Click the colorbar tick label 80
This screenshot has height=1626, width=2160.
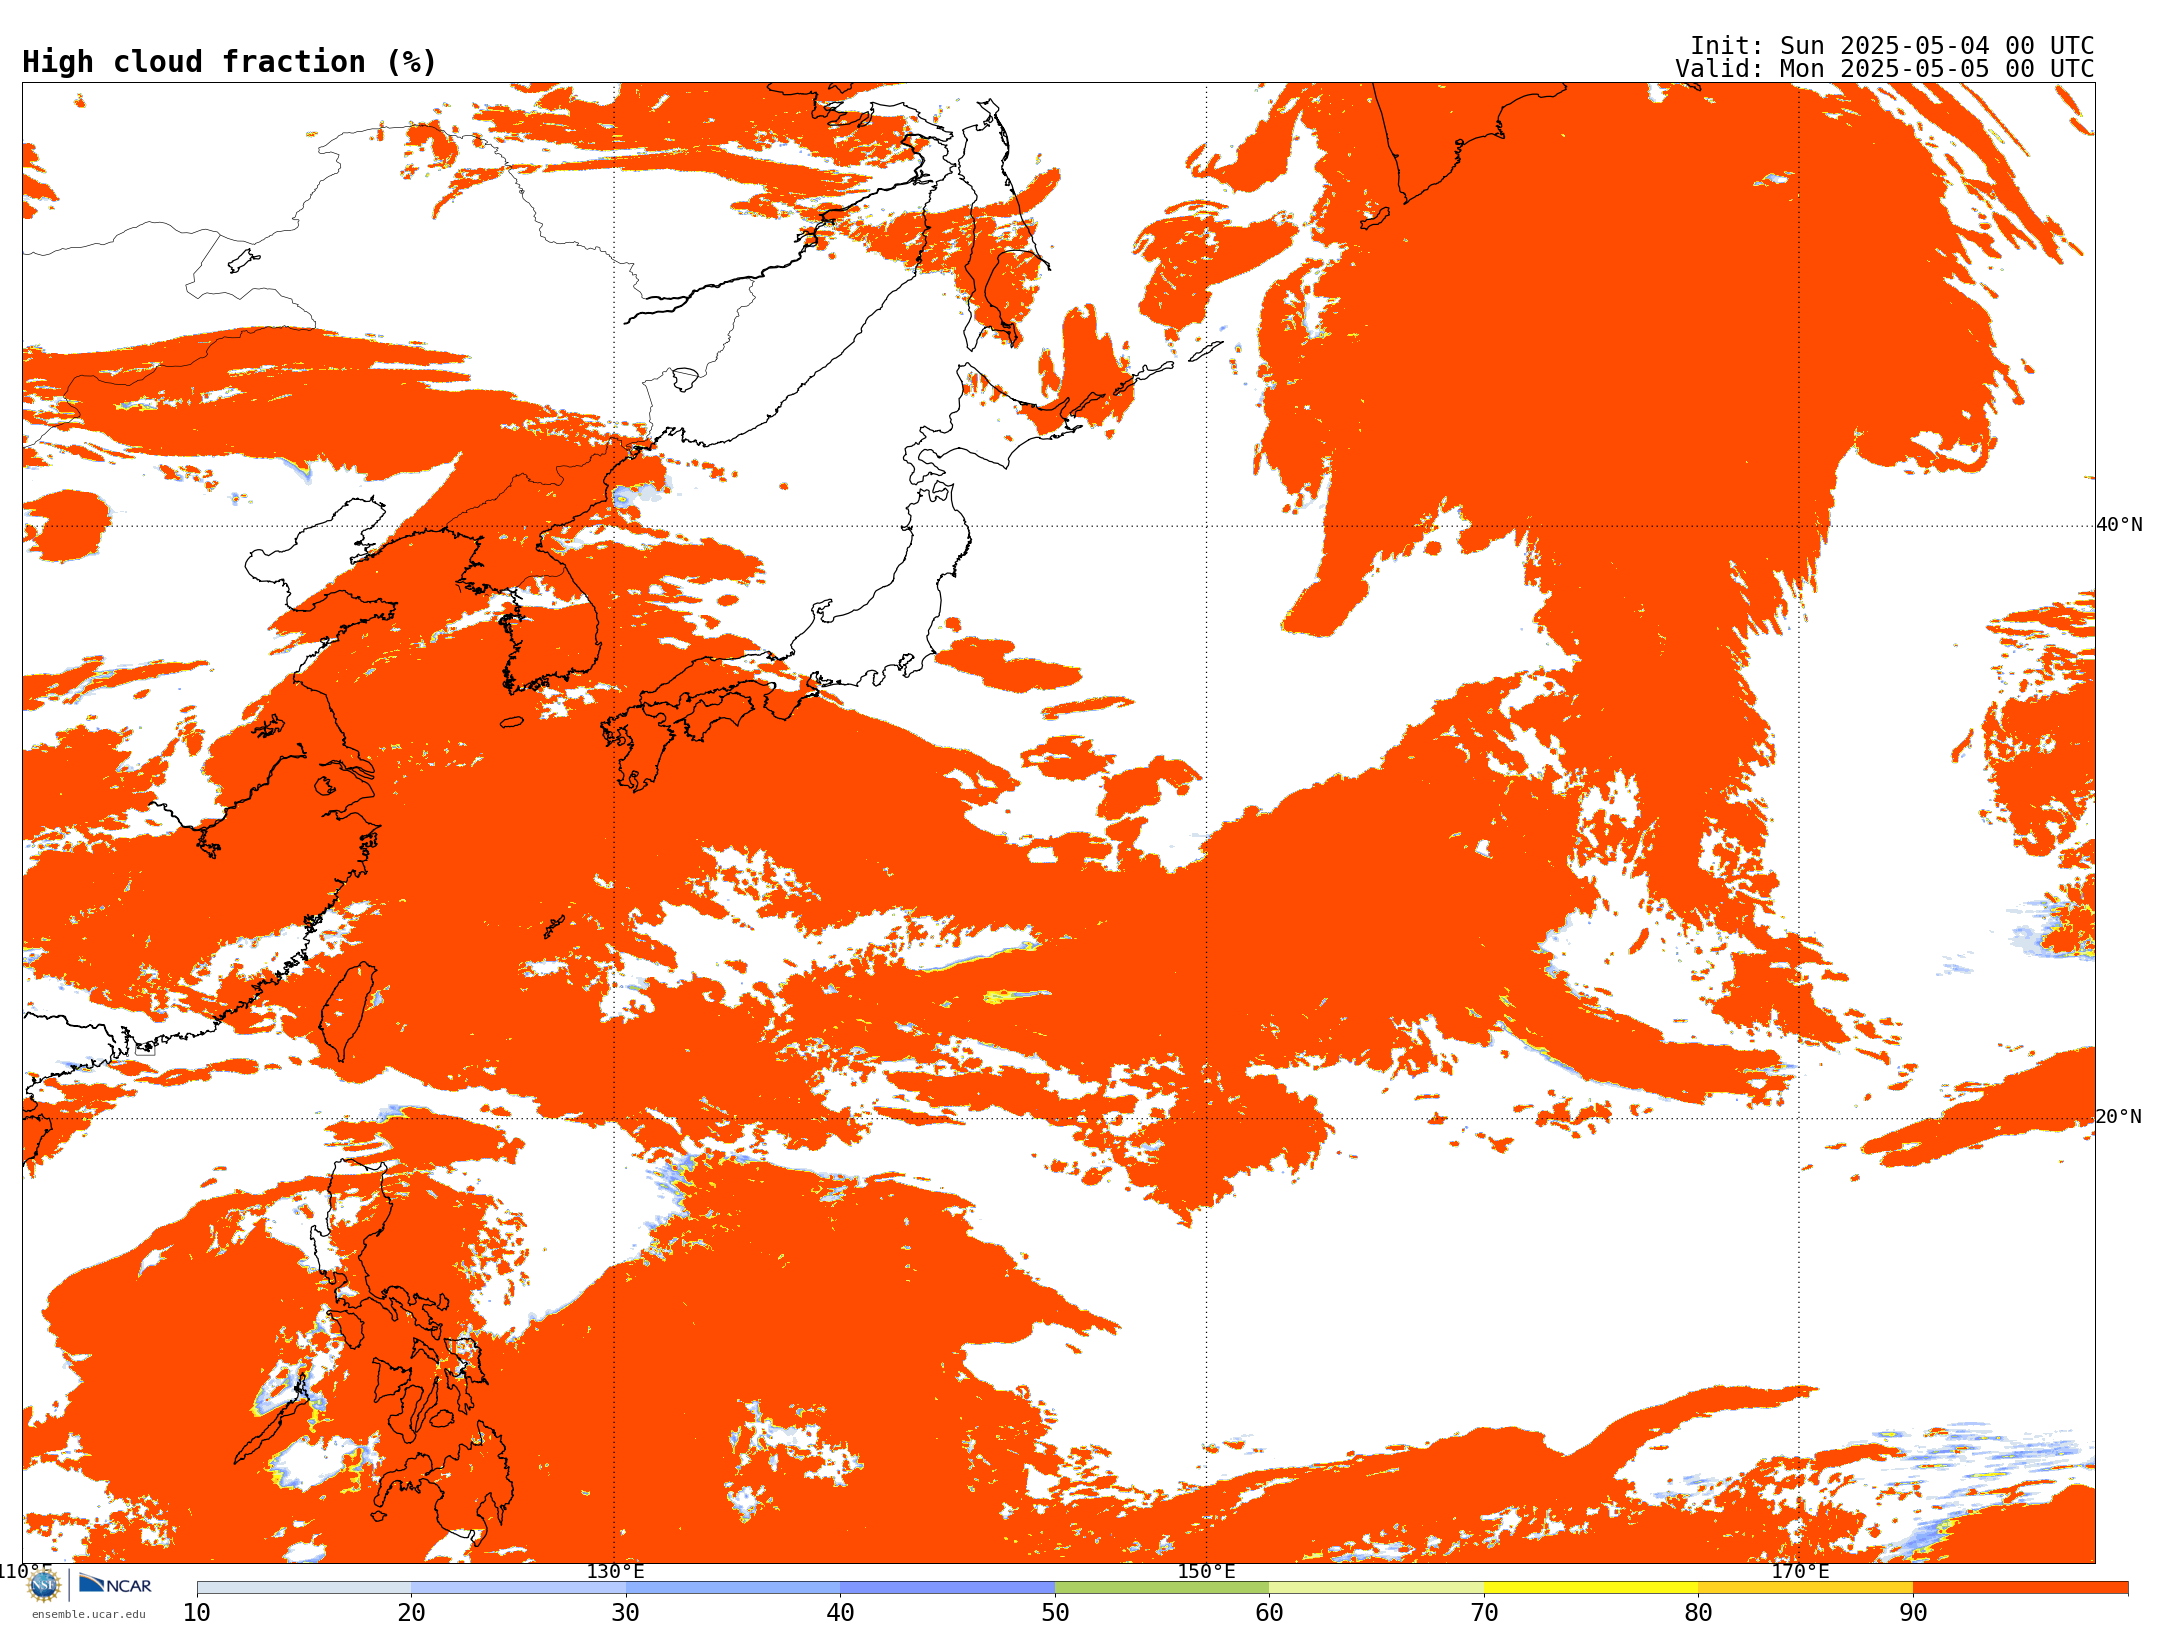(x=1698, y=1613)
